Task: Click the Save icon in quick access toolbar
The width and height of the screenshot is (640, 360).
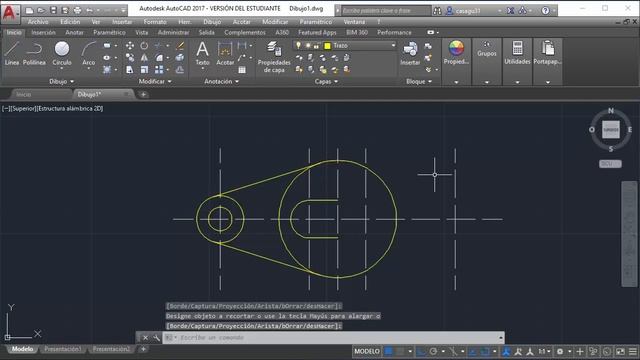Action: pyautogui.click(x=53, y=10)
